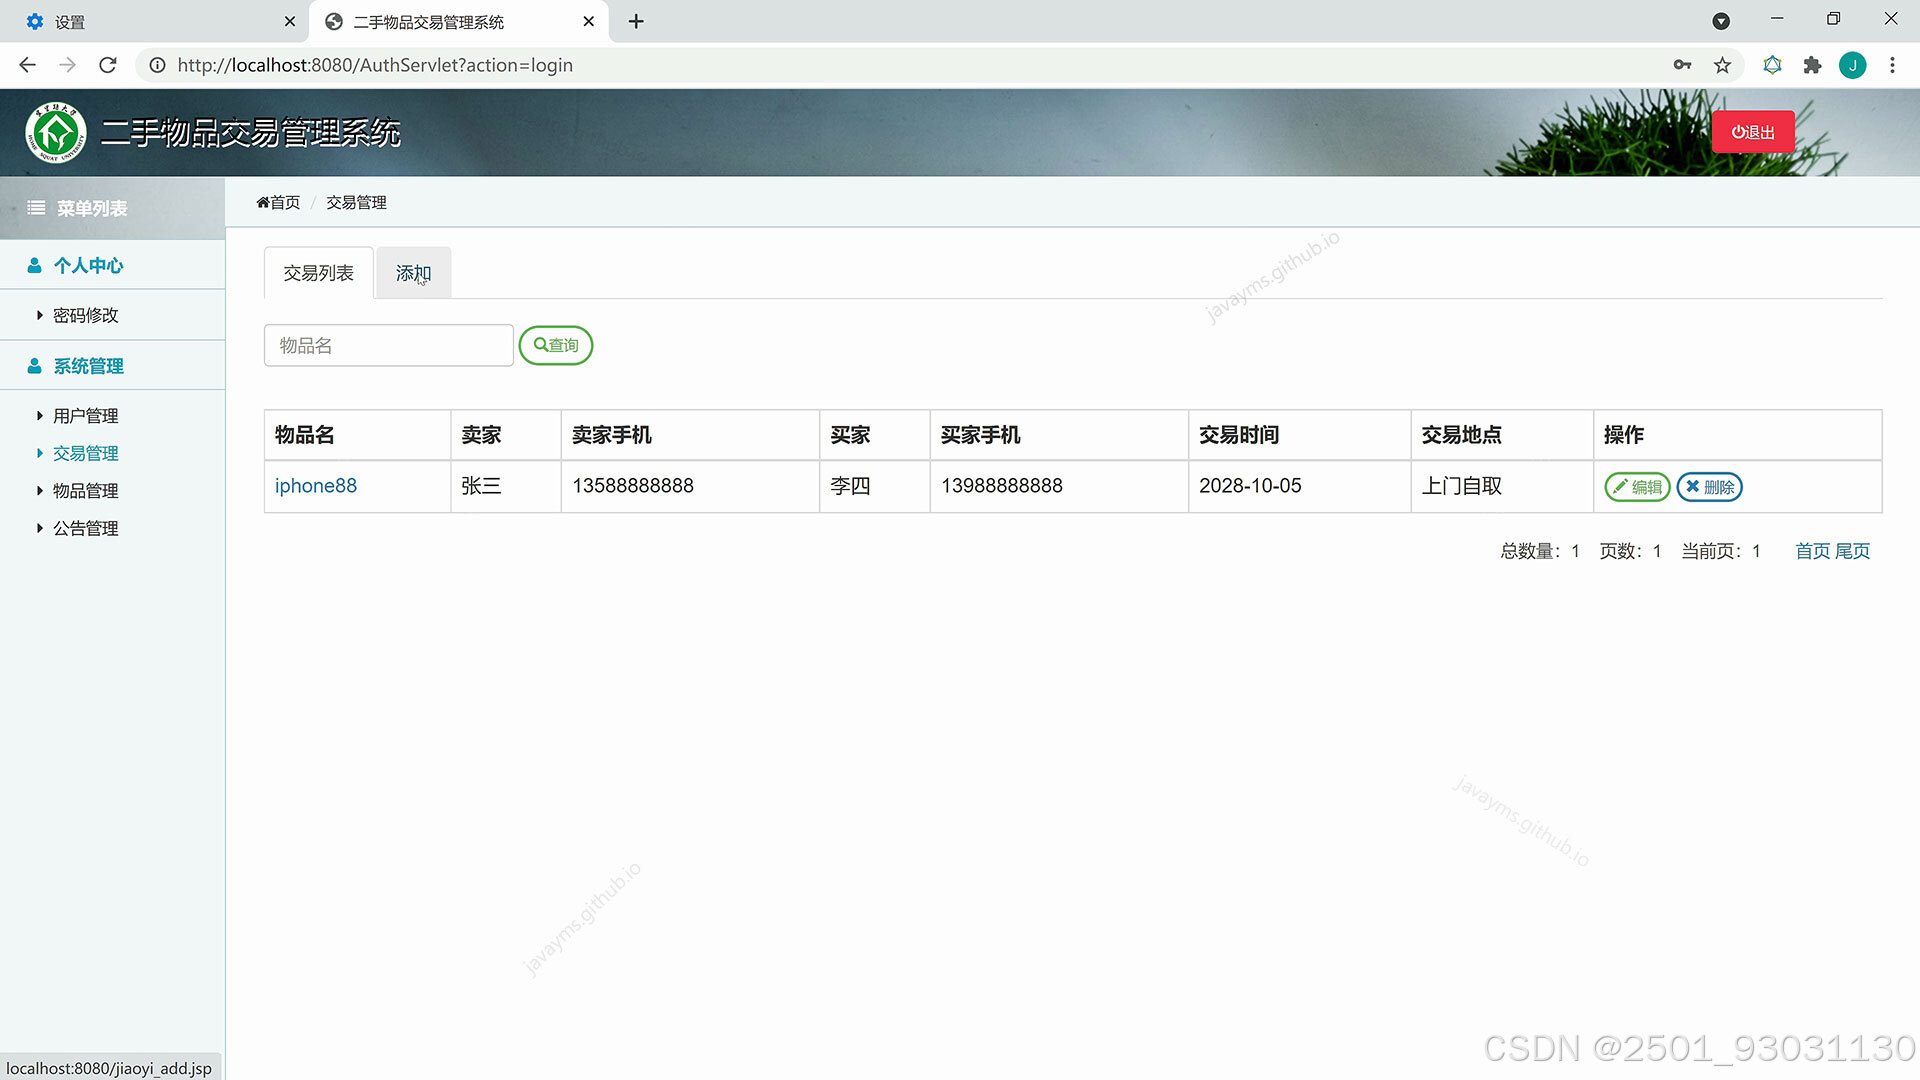Open saved password key icon
1920x1080 pixels.
click(x=1682, y=65)
